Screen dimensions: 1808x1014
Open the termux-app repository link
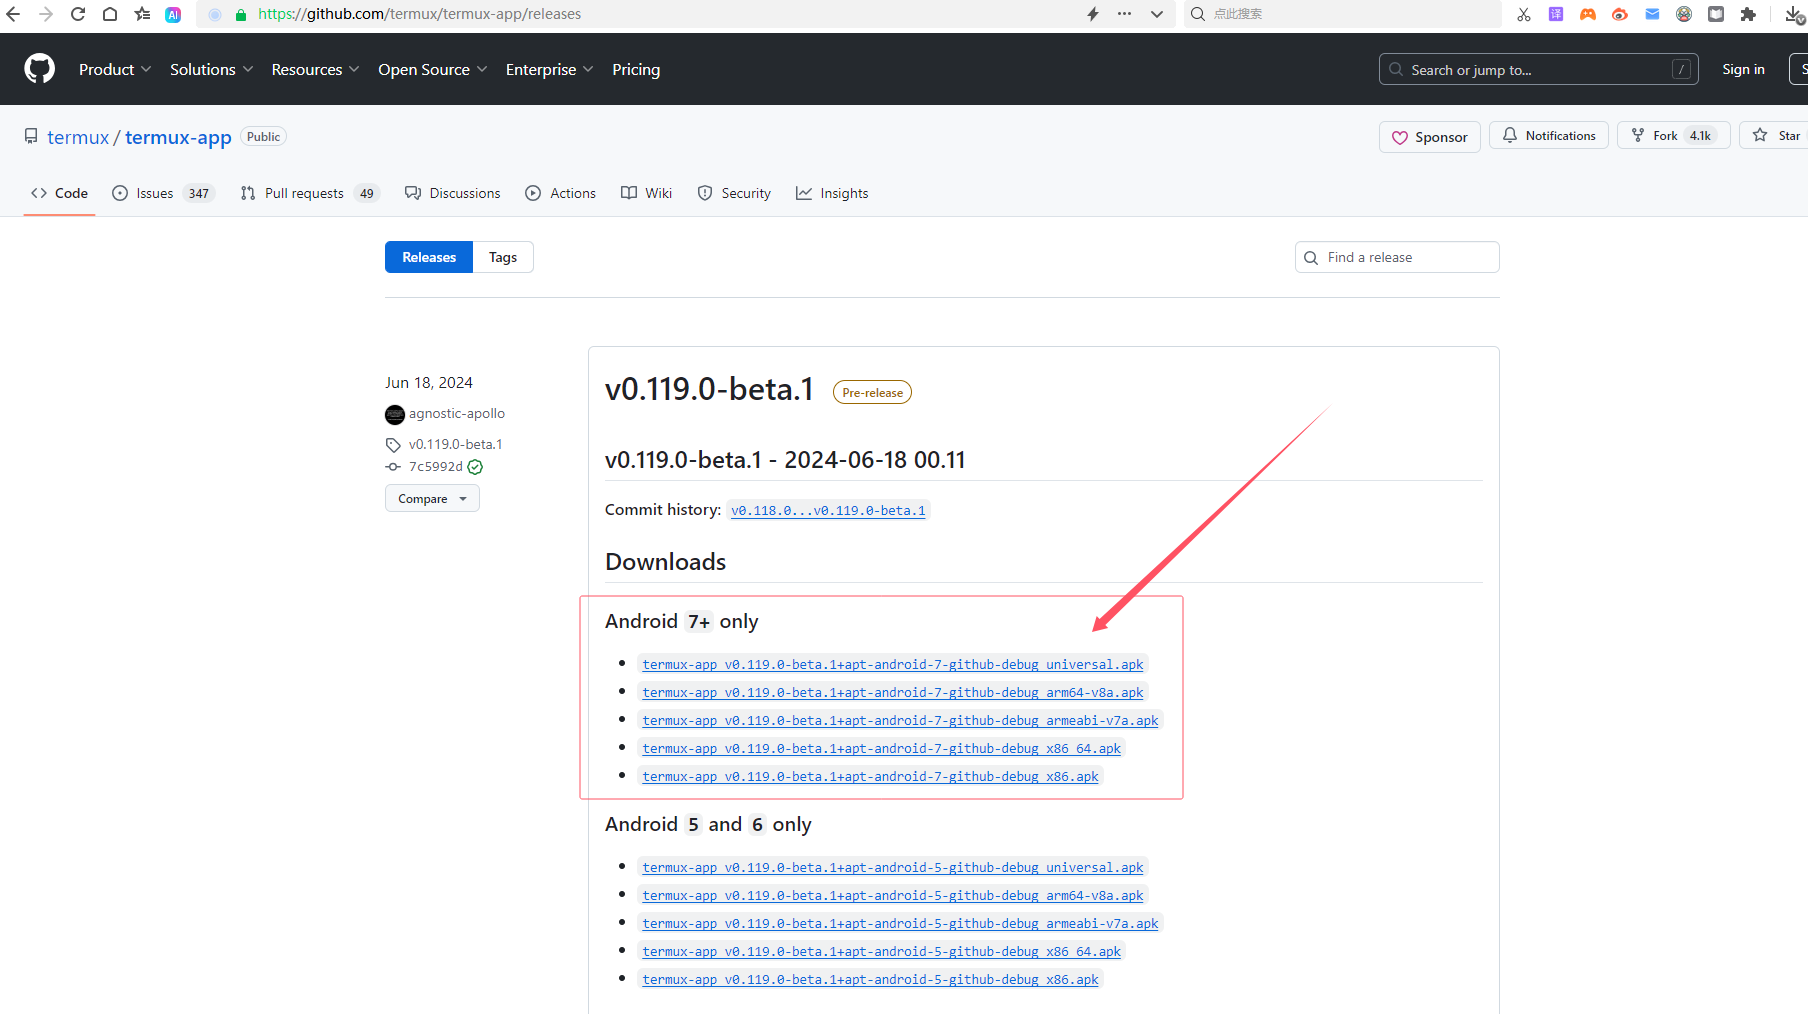pyautogui.click(x=178, y=137)
